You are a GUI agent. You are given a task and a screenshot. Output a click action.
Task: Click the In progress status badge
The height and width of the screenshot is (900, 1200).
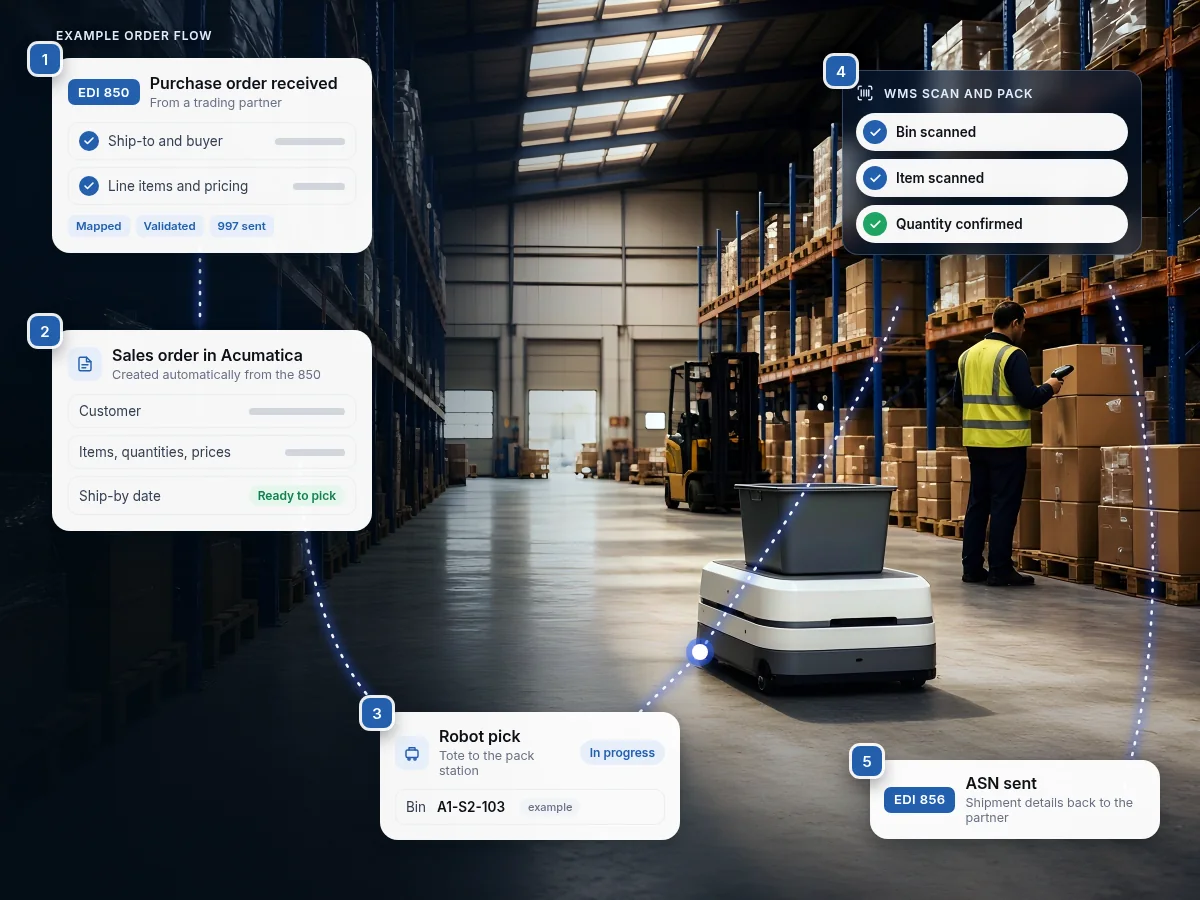622,753
